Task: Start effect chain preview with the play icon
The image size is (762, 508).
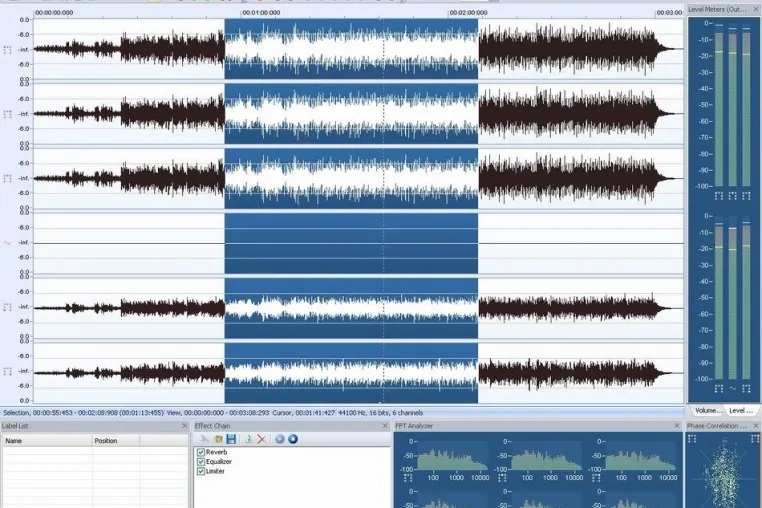Action: [279, 439]
